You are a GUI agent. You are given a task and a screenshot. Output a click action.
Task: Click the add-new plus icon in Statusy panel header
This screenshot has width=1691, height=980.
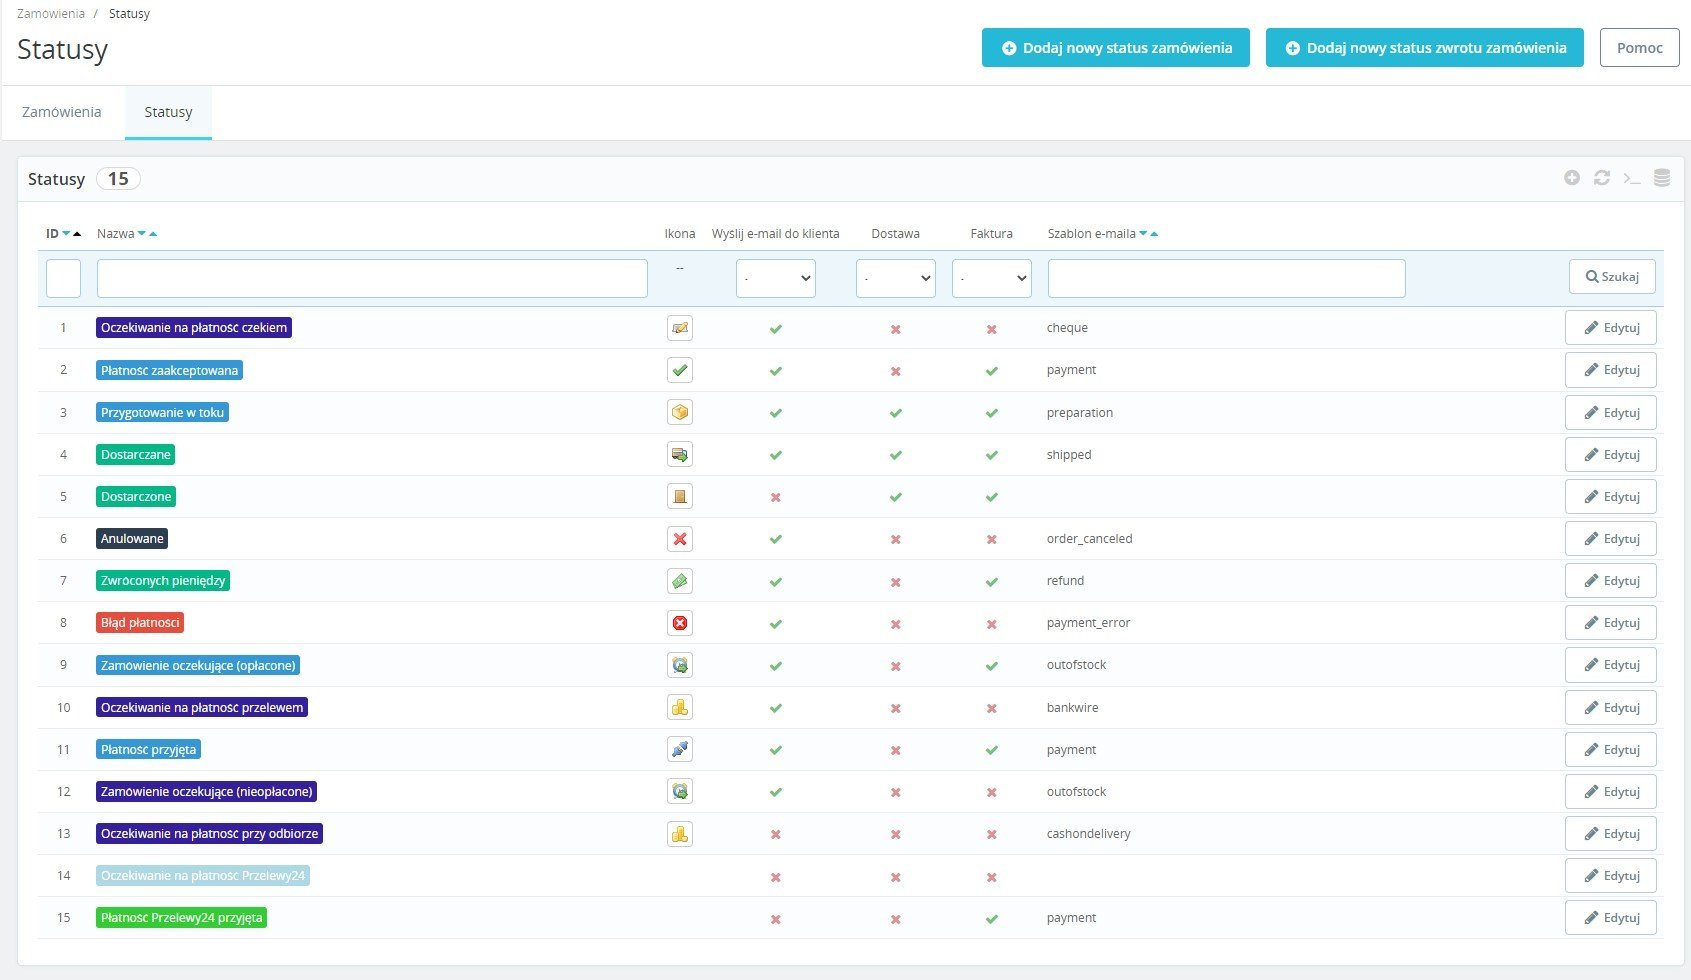1572,178
